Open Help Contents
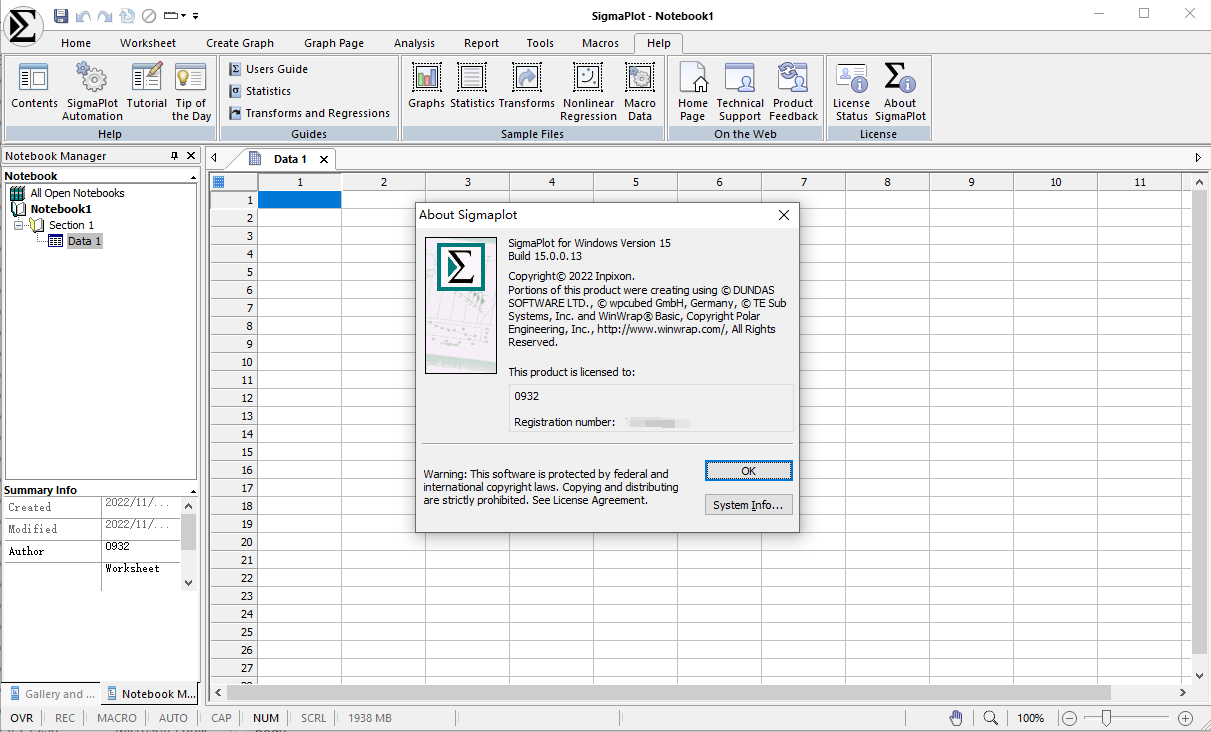This screenshot has width=1211, height=732. tap(33, 90)
